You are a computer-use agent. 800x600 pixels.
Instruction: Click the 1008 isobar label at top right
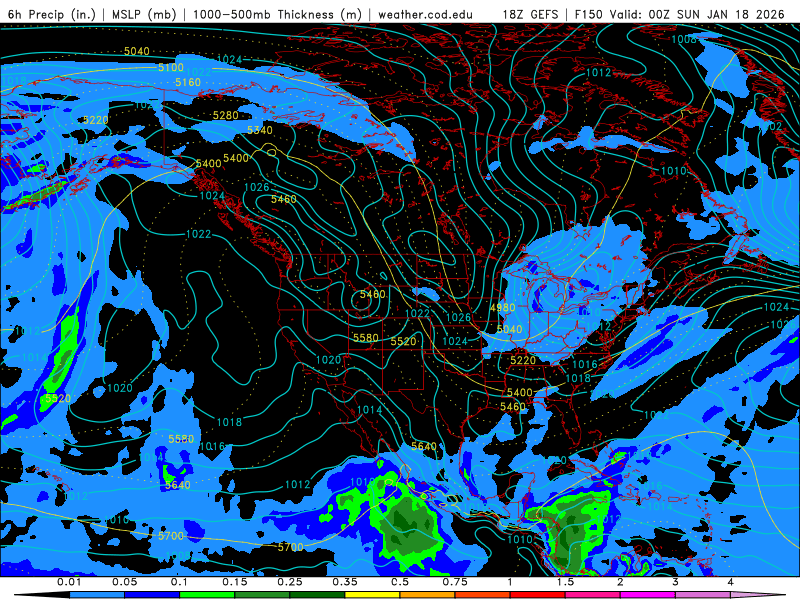point(684,39)
